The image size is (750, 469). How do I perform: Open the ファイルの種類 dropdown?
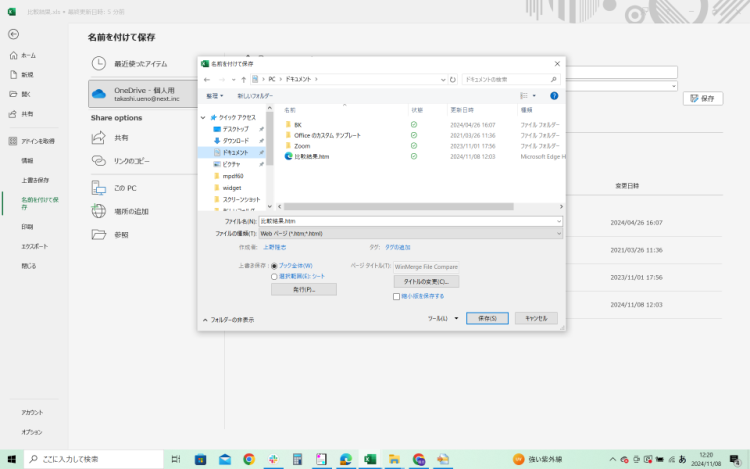point(410,233)
